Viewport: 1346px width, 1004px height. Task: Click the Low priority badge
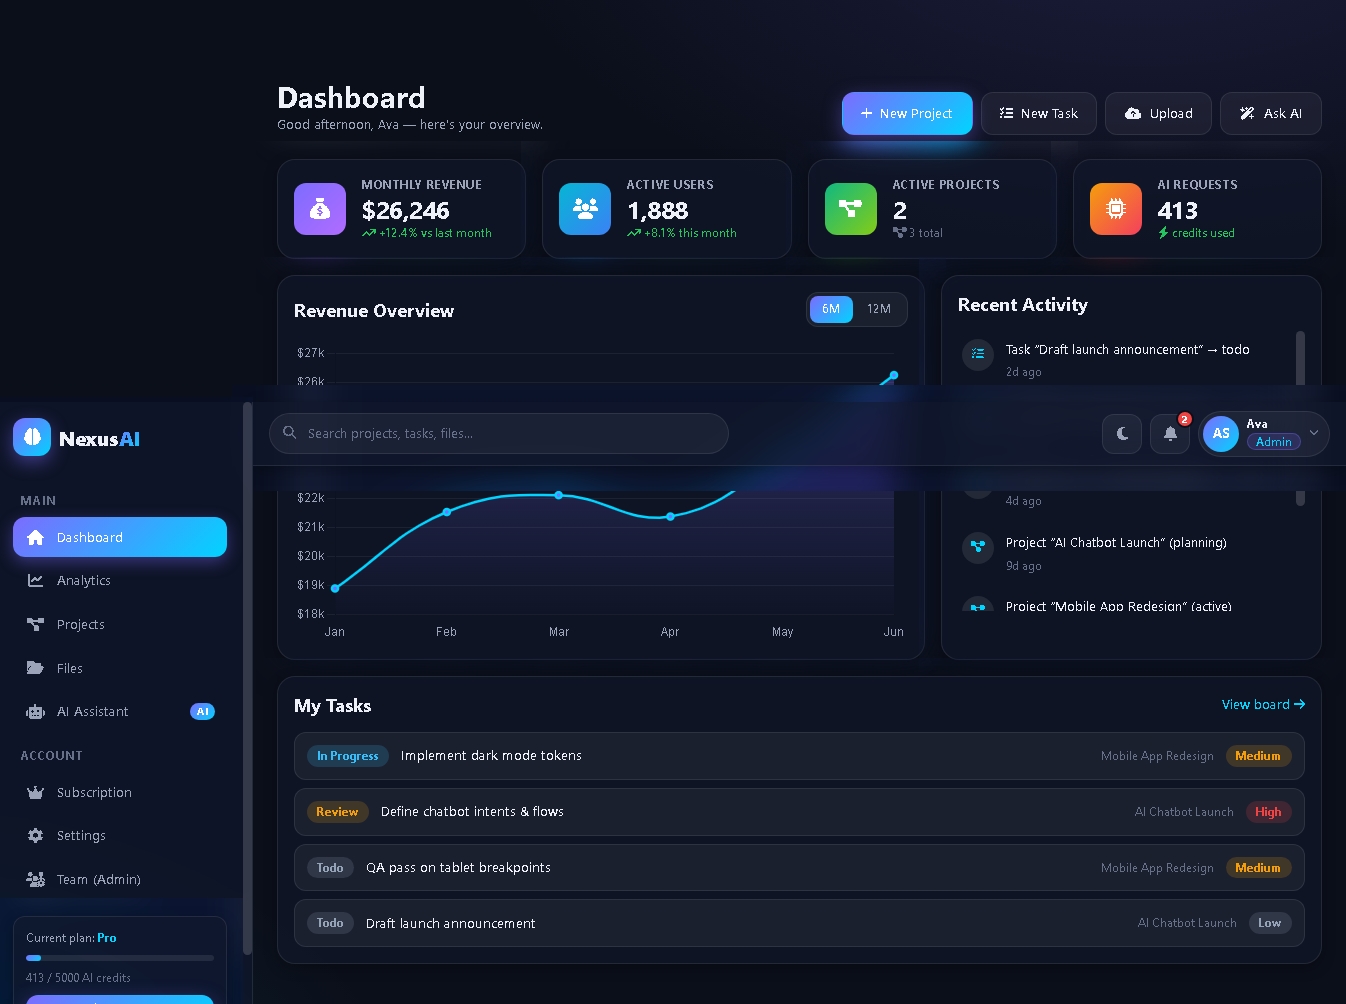coord(1270,923)
